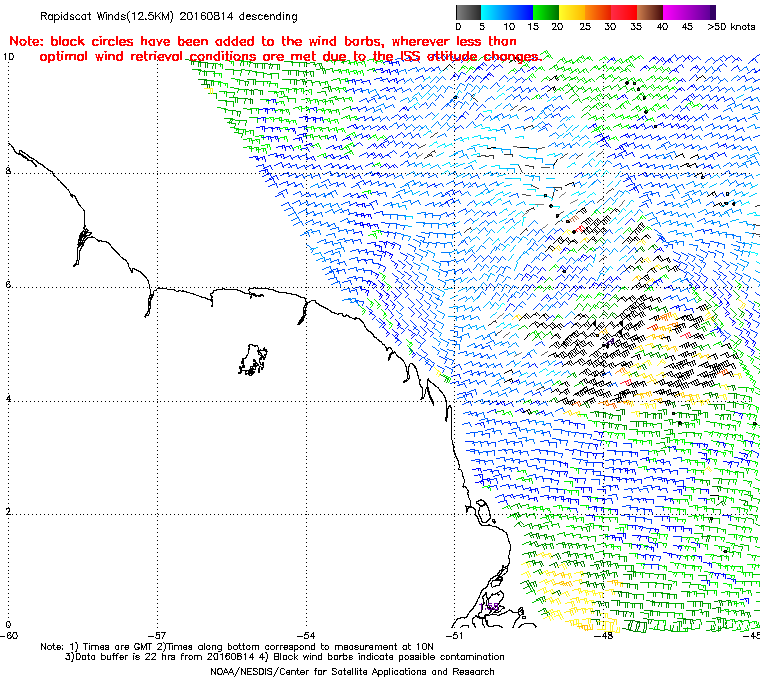Click the "2" latitude axis label
760x688 pixels.
8,512
